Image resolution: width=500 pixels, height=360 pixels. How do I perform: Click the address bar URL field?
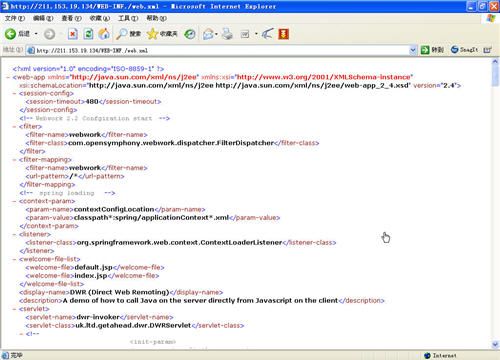tap(220, 50)
